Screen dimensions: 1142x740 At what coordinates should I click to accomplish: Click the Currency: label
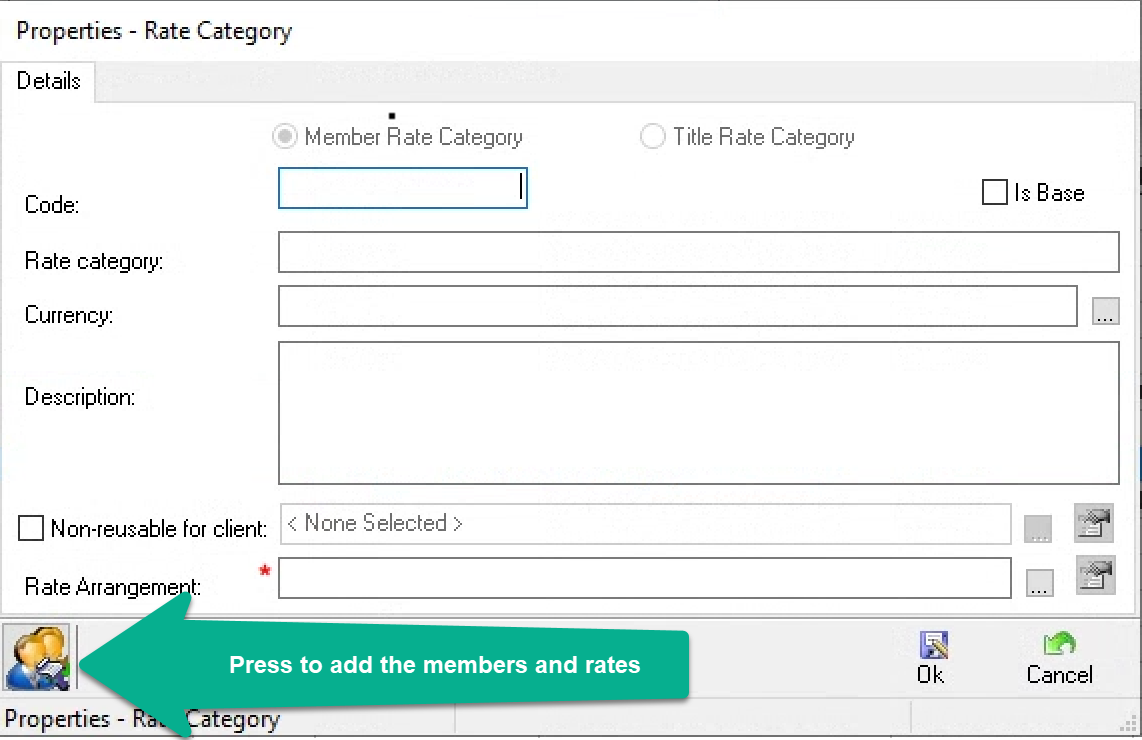(x=69, y=315)
